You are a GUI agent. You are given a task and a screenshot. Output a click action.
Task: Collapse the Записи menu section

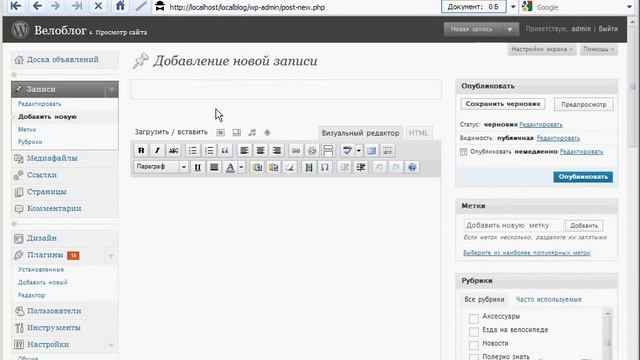tap(111, 89)
